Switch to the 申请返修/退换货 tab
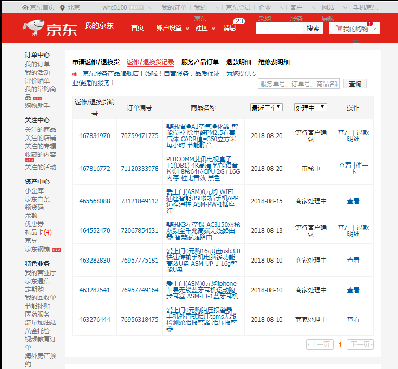This screenshot has height=369, width=398. pos(96,62)
